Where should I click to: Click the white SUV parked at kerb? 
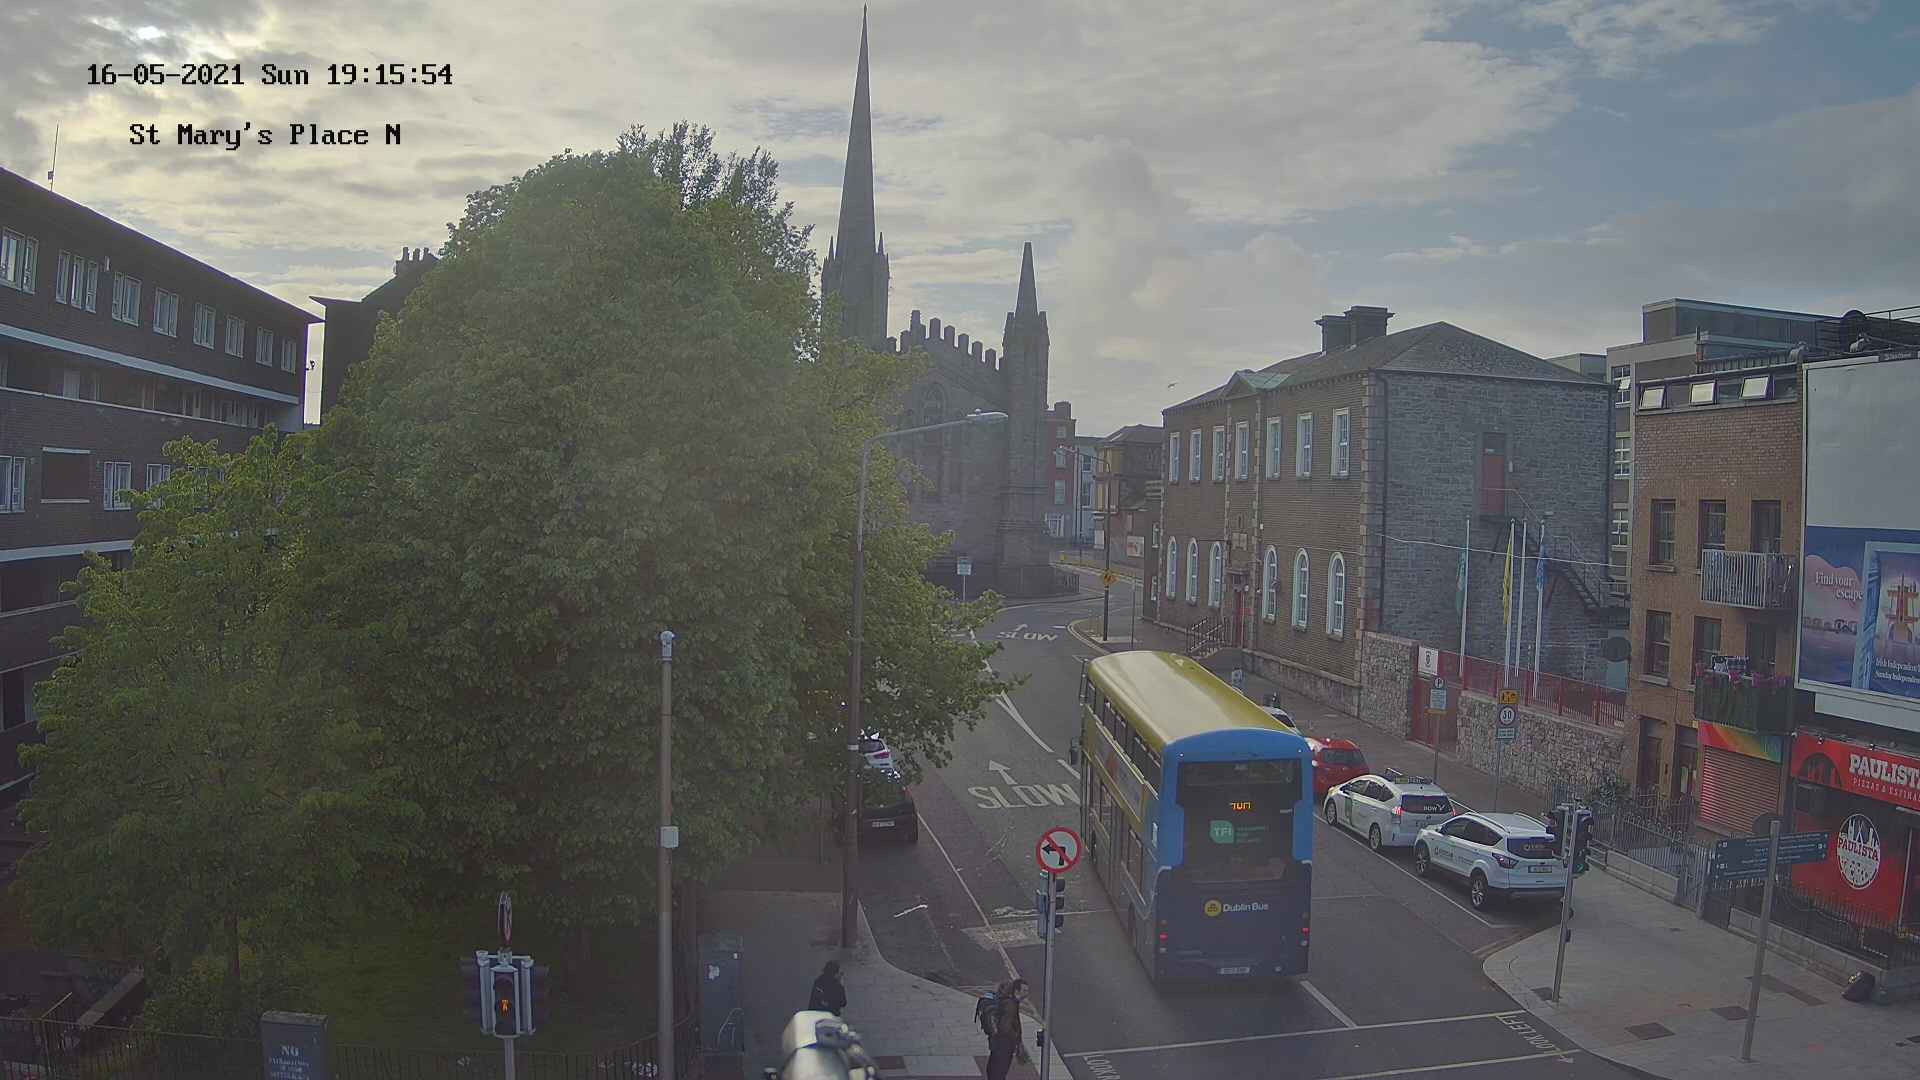tap(1489, 853)
